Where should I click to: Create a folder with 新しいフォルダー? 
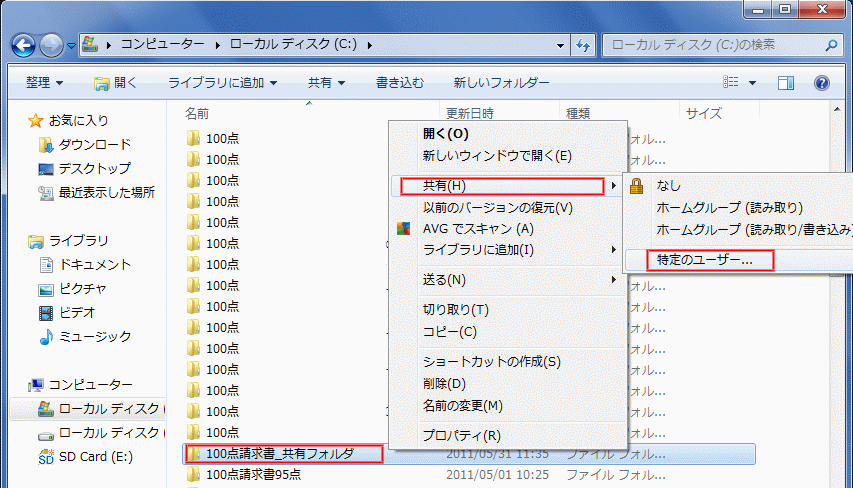[x=501, y=83]
